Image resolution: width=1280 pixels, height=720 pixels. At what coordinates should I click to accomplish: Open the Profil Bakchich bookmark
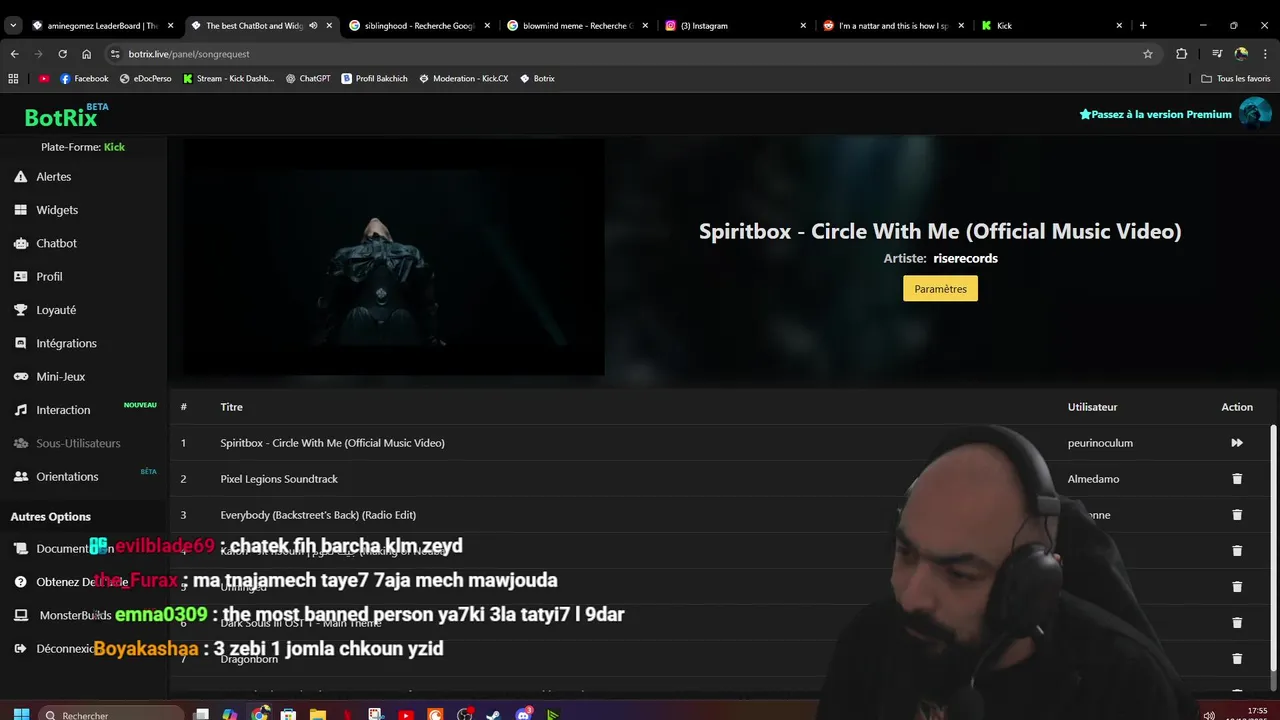375,79
